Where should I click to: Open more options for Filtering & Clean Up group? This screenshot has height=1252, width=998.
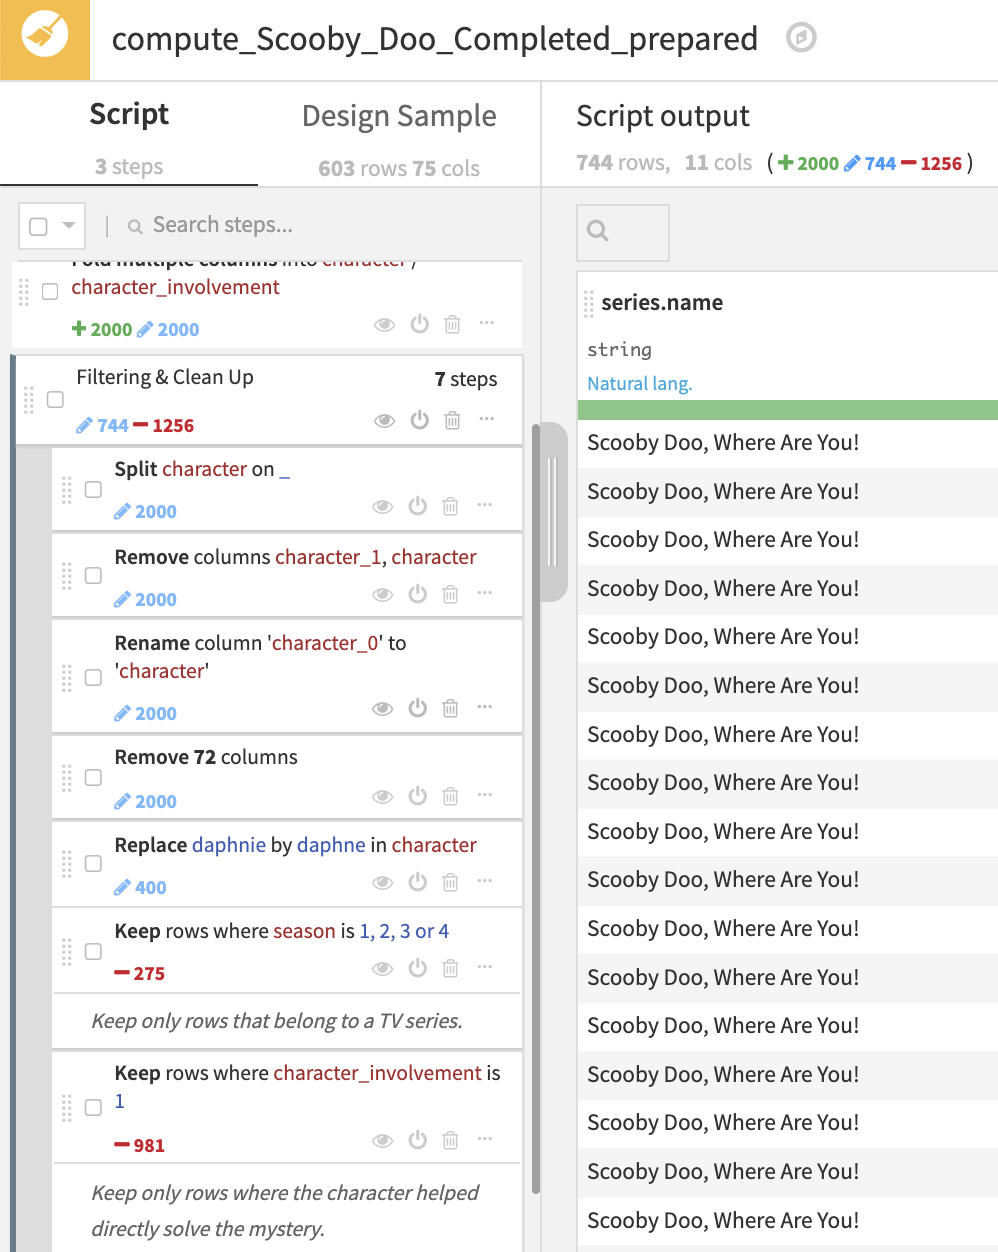[487, 419]
